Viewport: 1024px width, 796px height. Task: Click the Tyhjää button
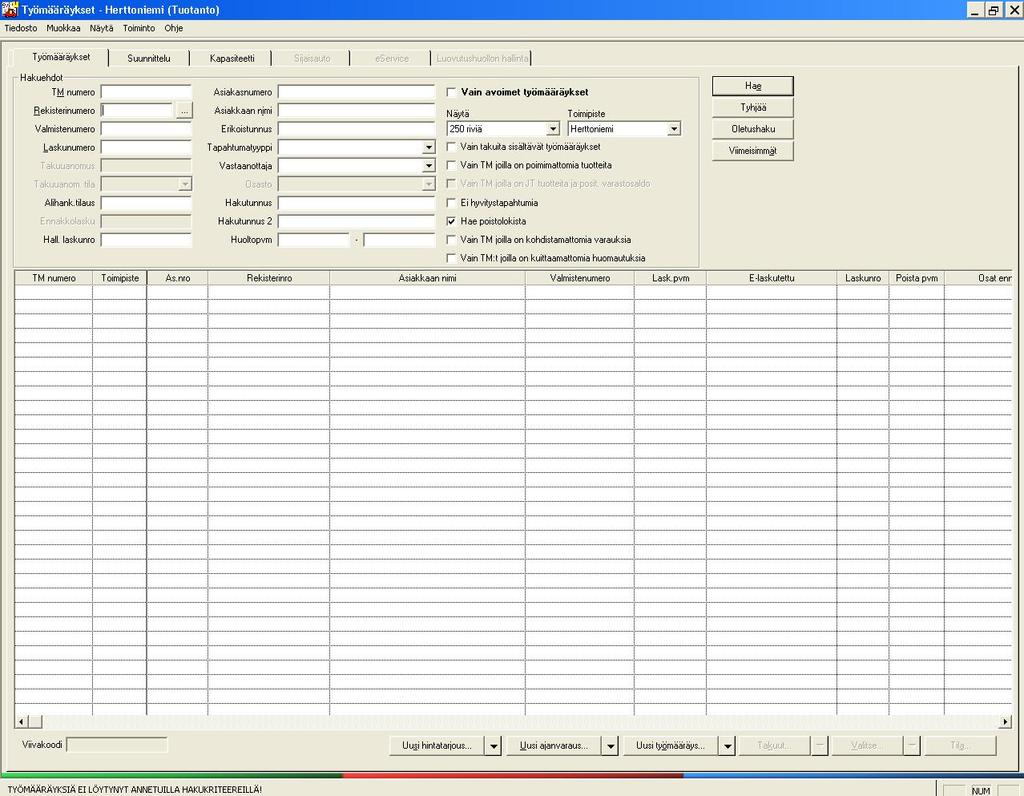click(753, 107)
